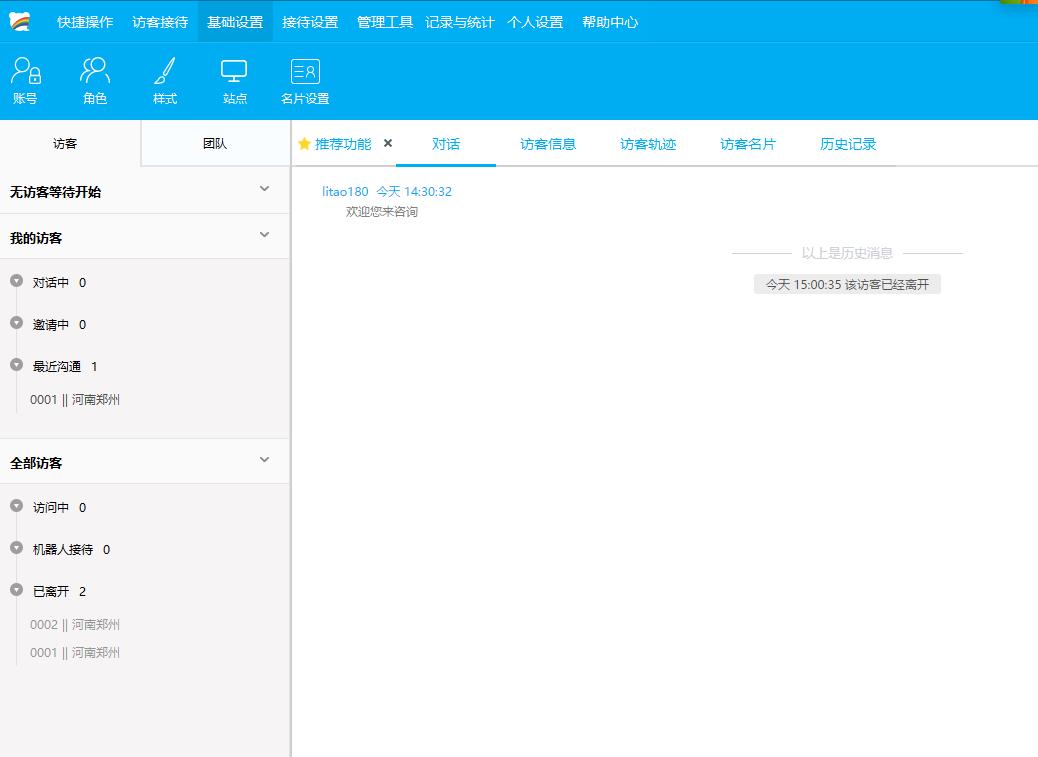Click the status dot beside 机器人接待
The width and height of the screenshot is (1038, 757).
click(x=14, y=549)
